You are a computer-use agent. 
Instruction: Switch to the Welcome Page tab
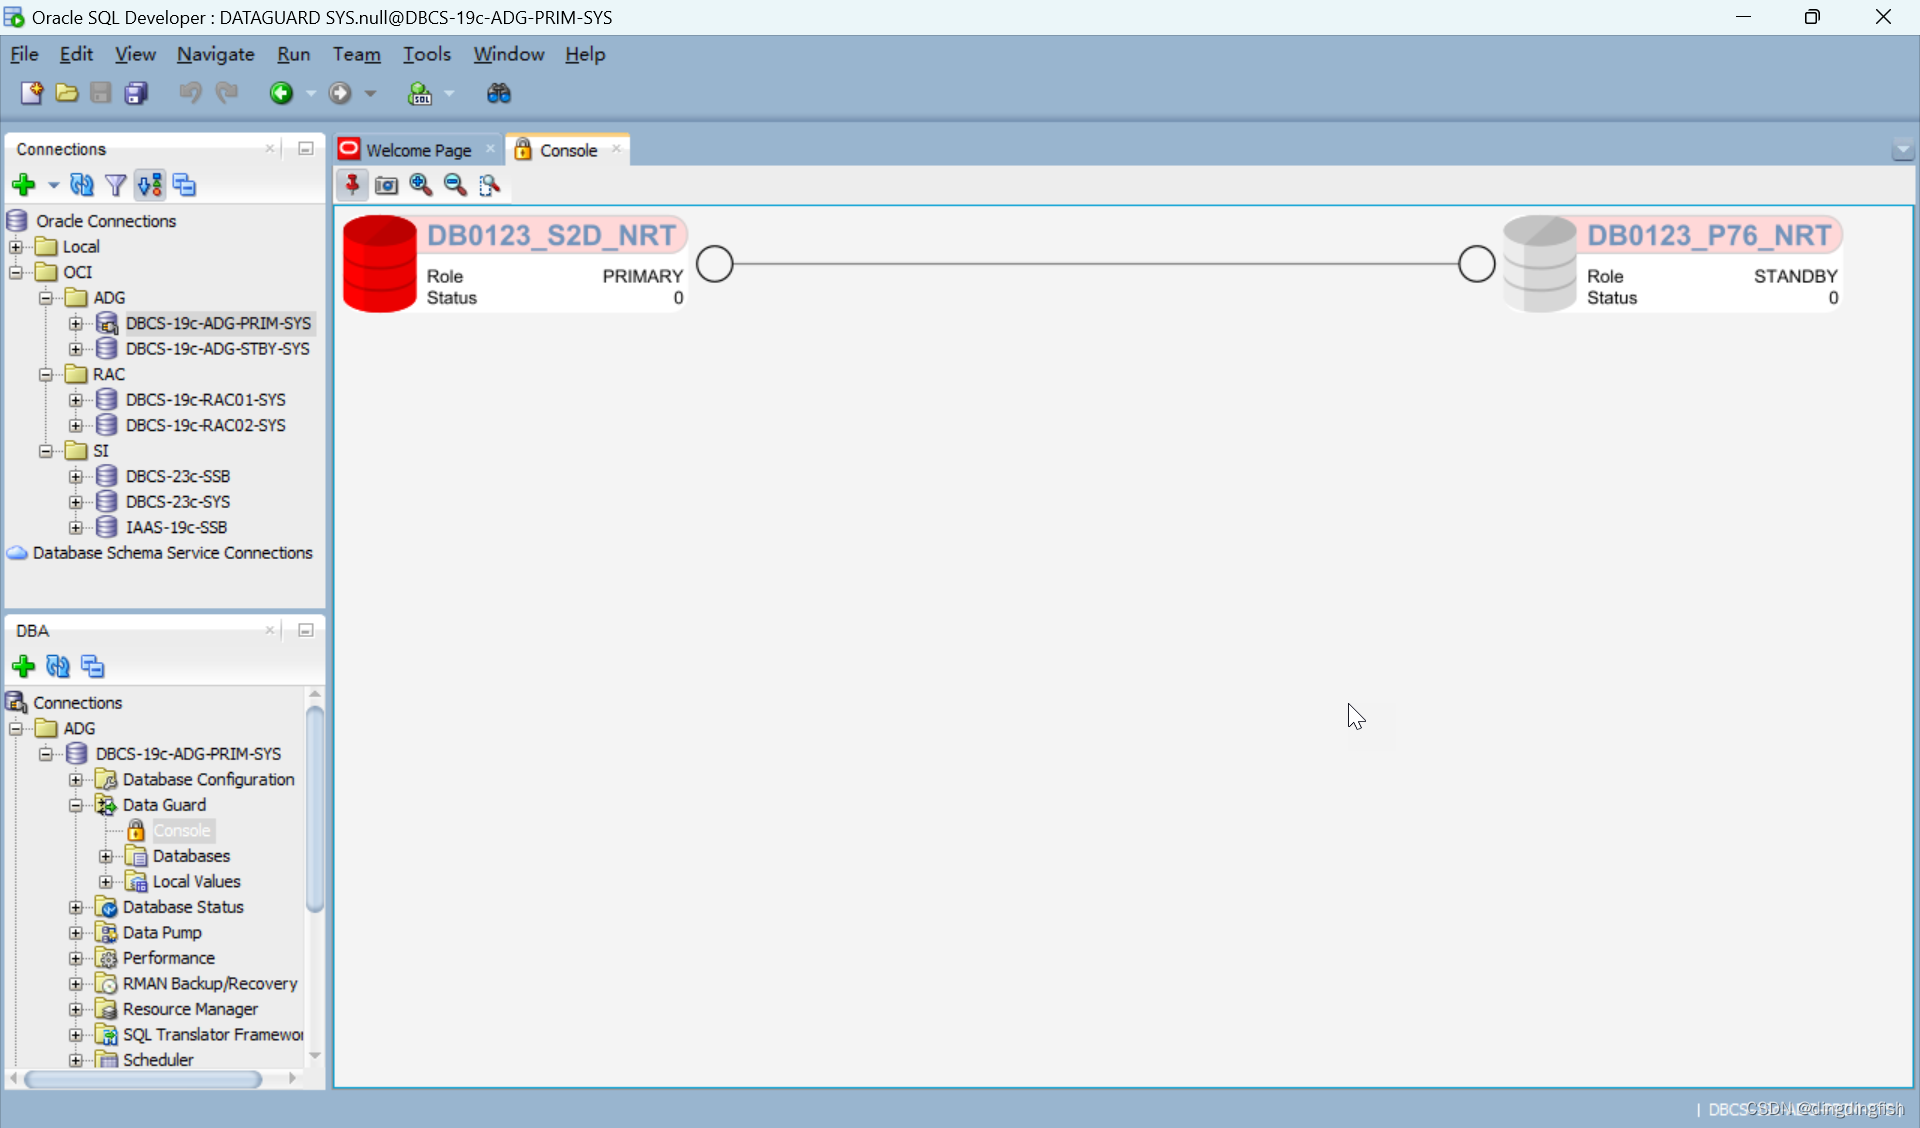click(418, 150)
